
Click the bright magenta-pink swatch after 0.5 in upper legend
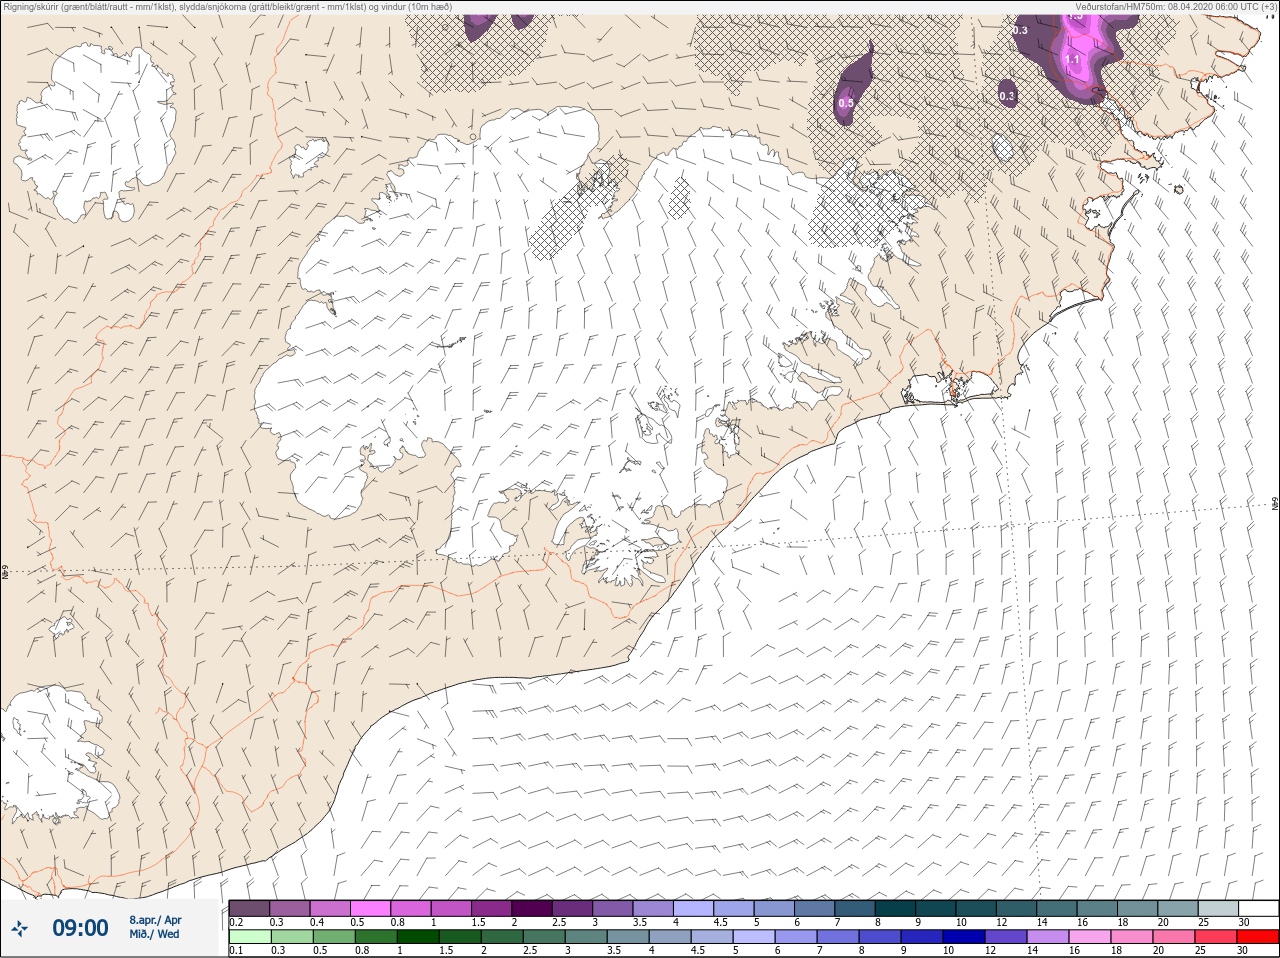pyautogui.click(x=370, y=908)
